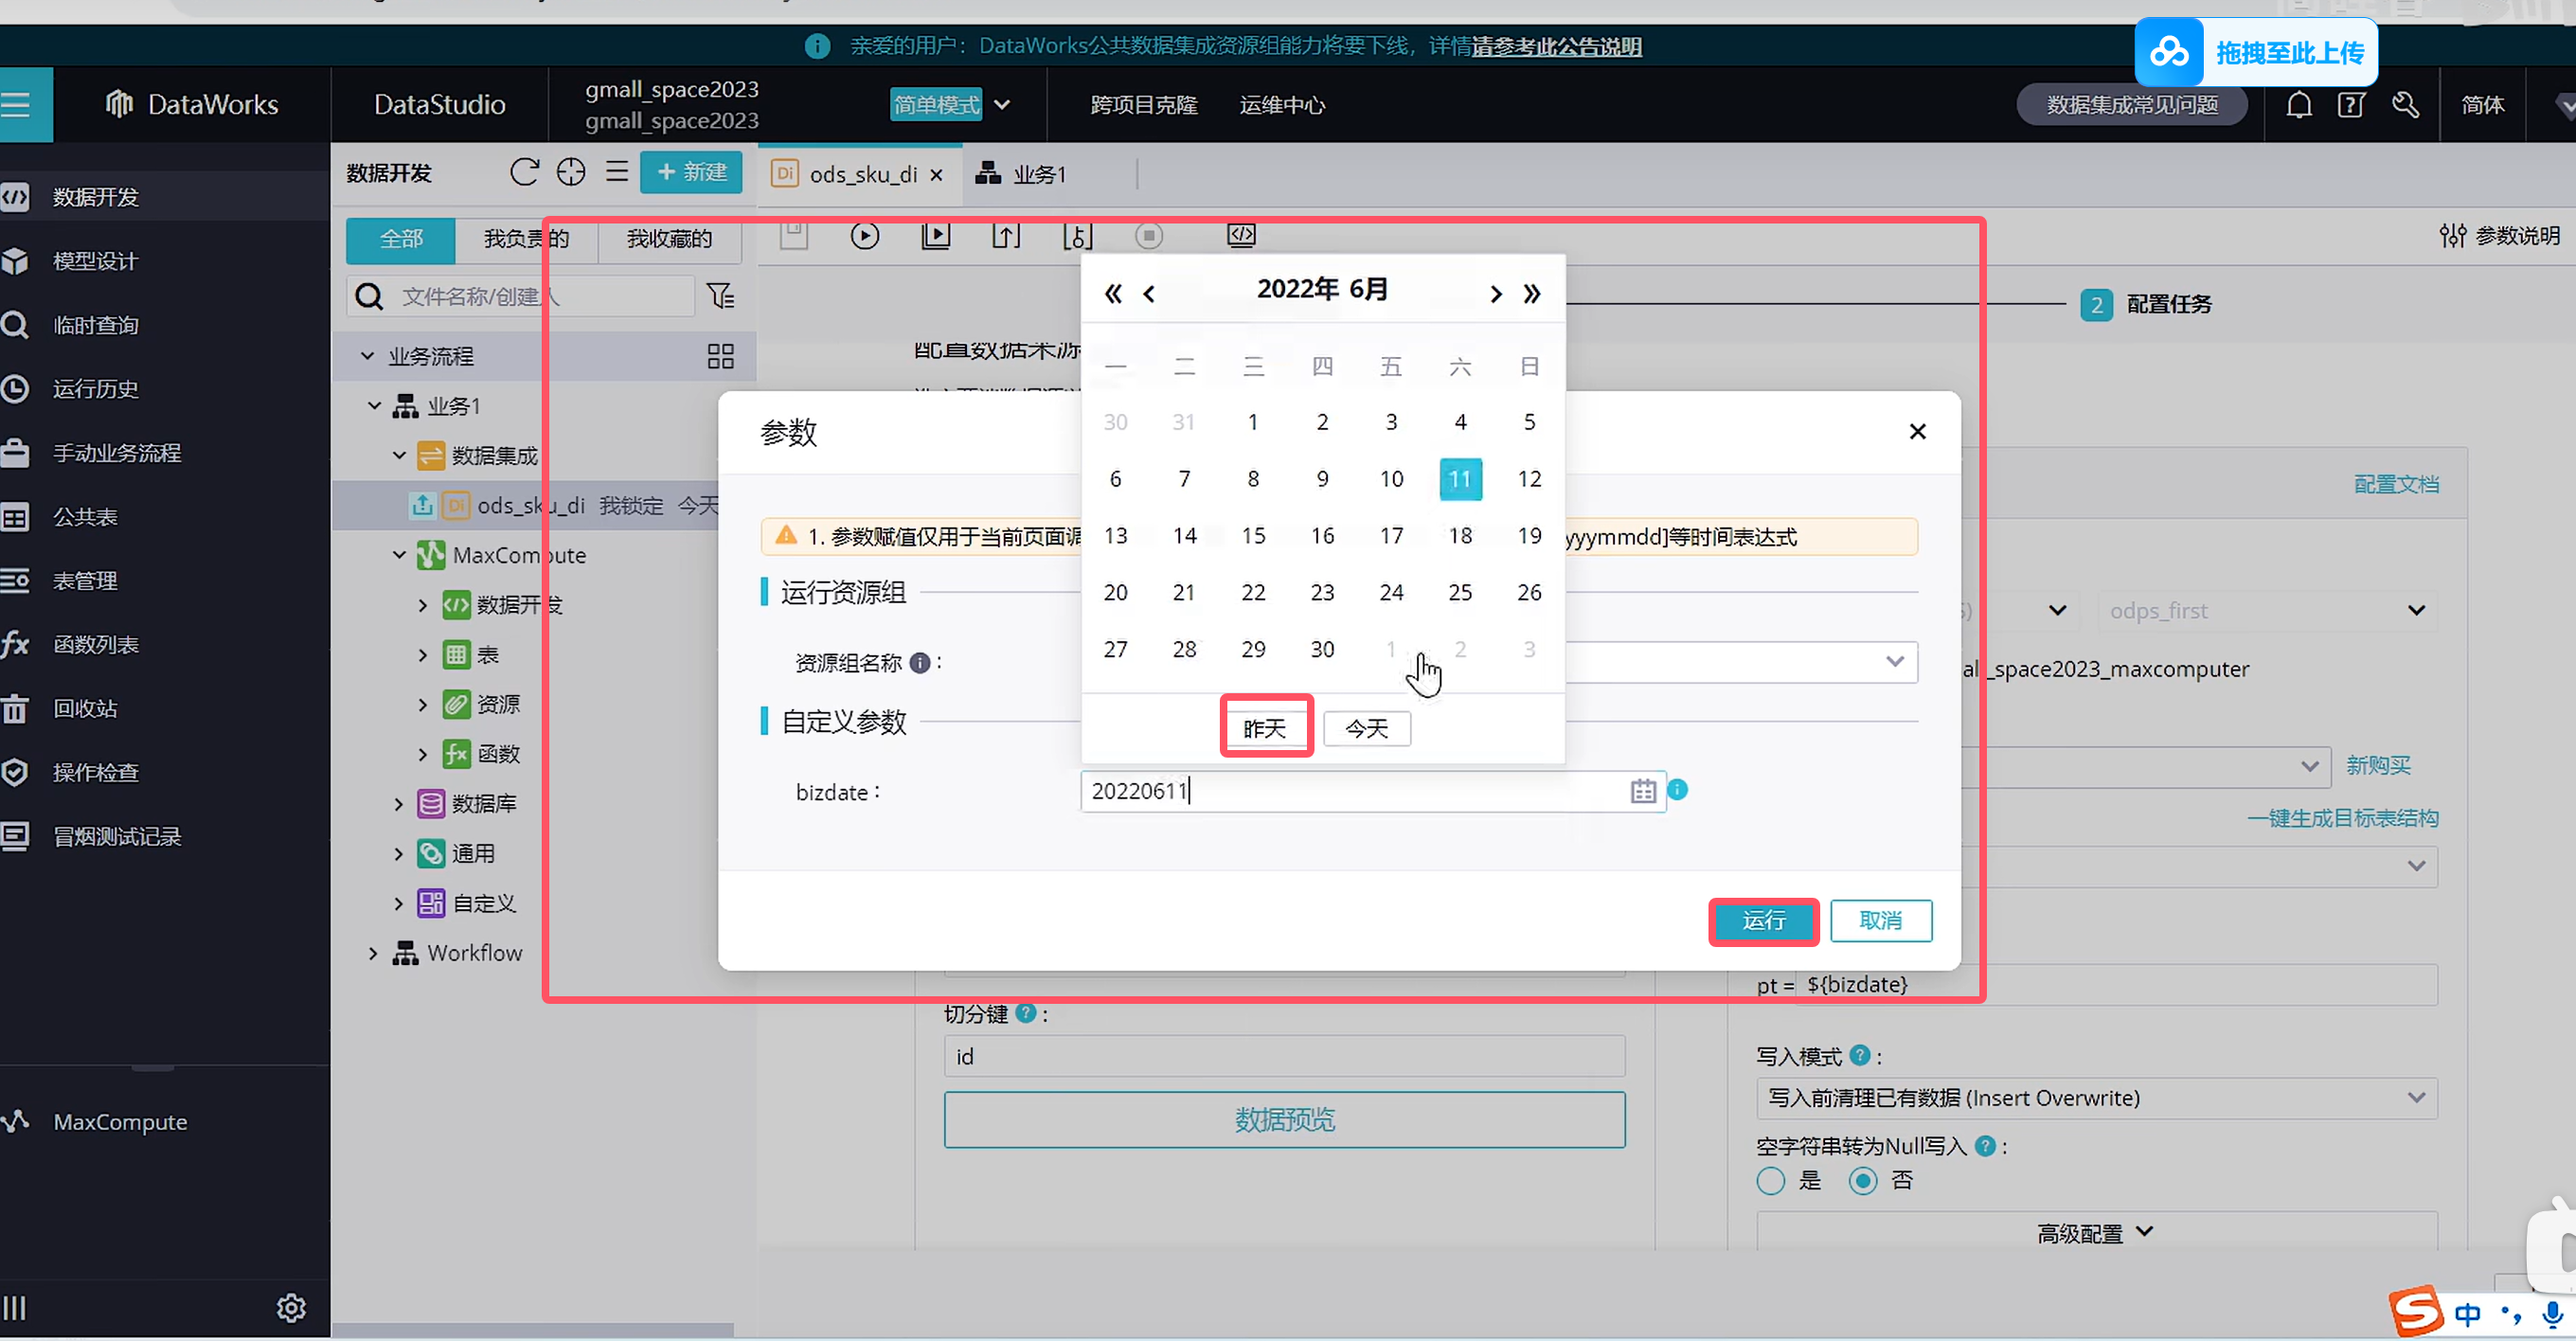Select 是 radio for empty string to Null

(1770, 1181)
